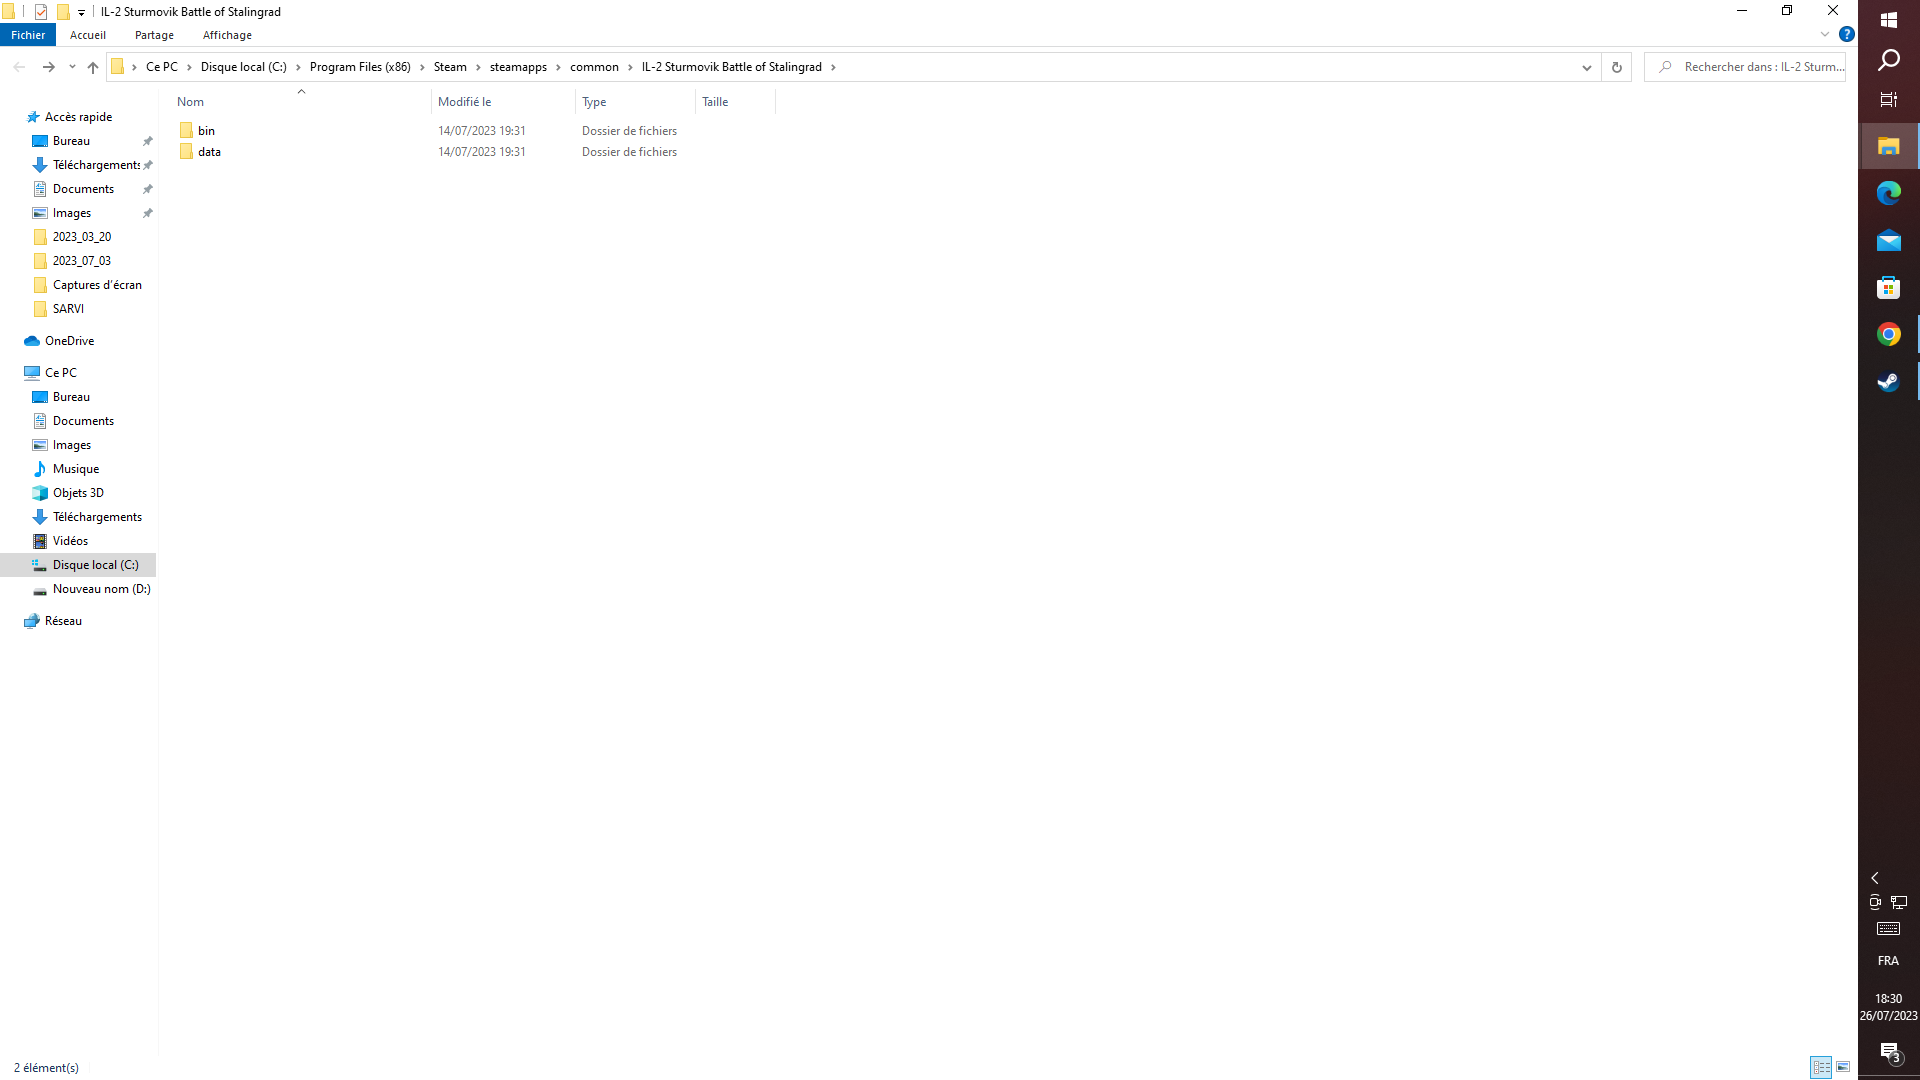This screenshot has height=1080, width=1920.
Task: Switch to details view layout icon
Action: point(1821,1067)
